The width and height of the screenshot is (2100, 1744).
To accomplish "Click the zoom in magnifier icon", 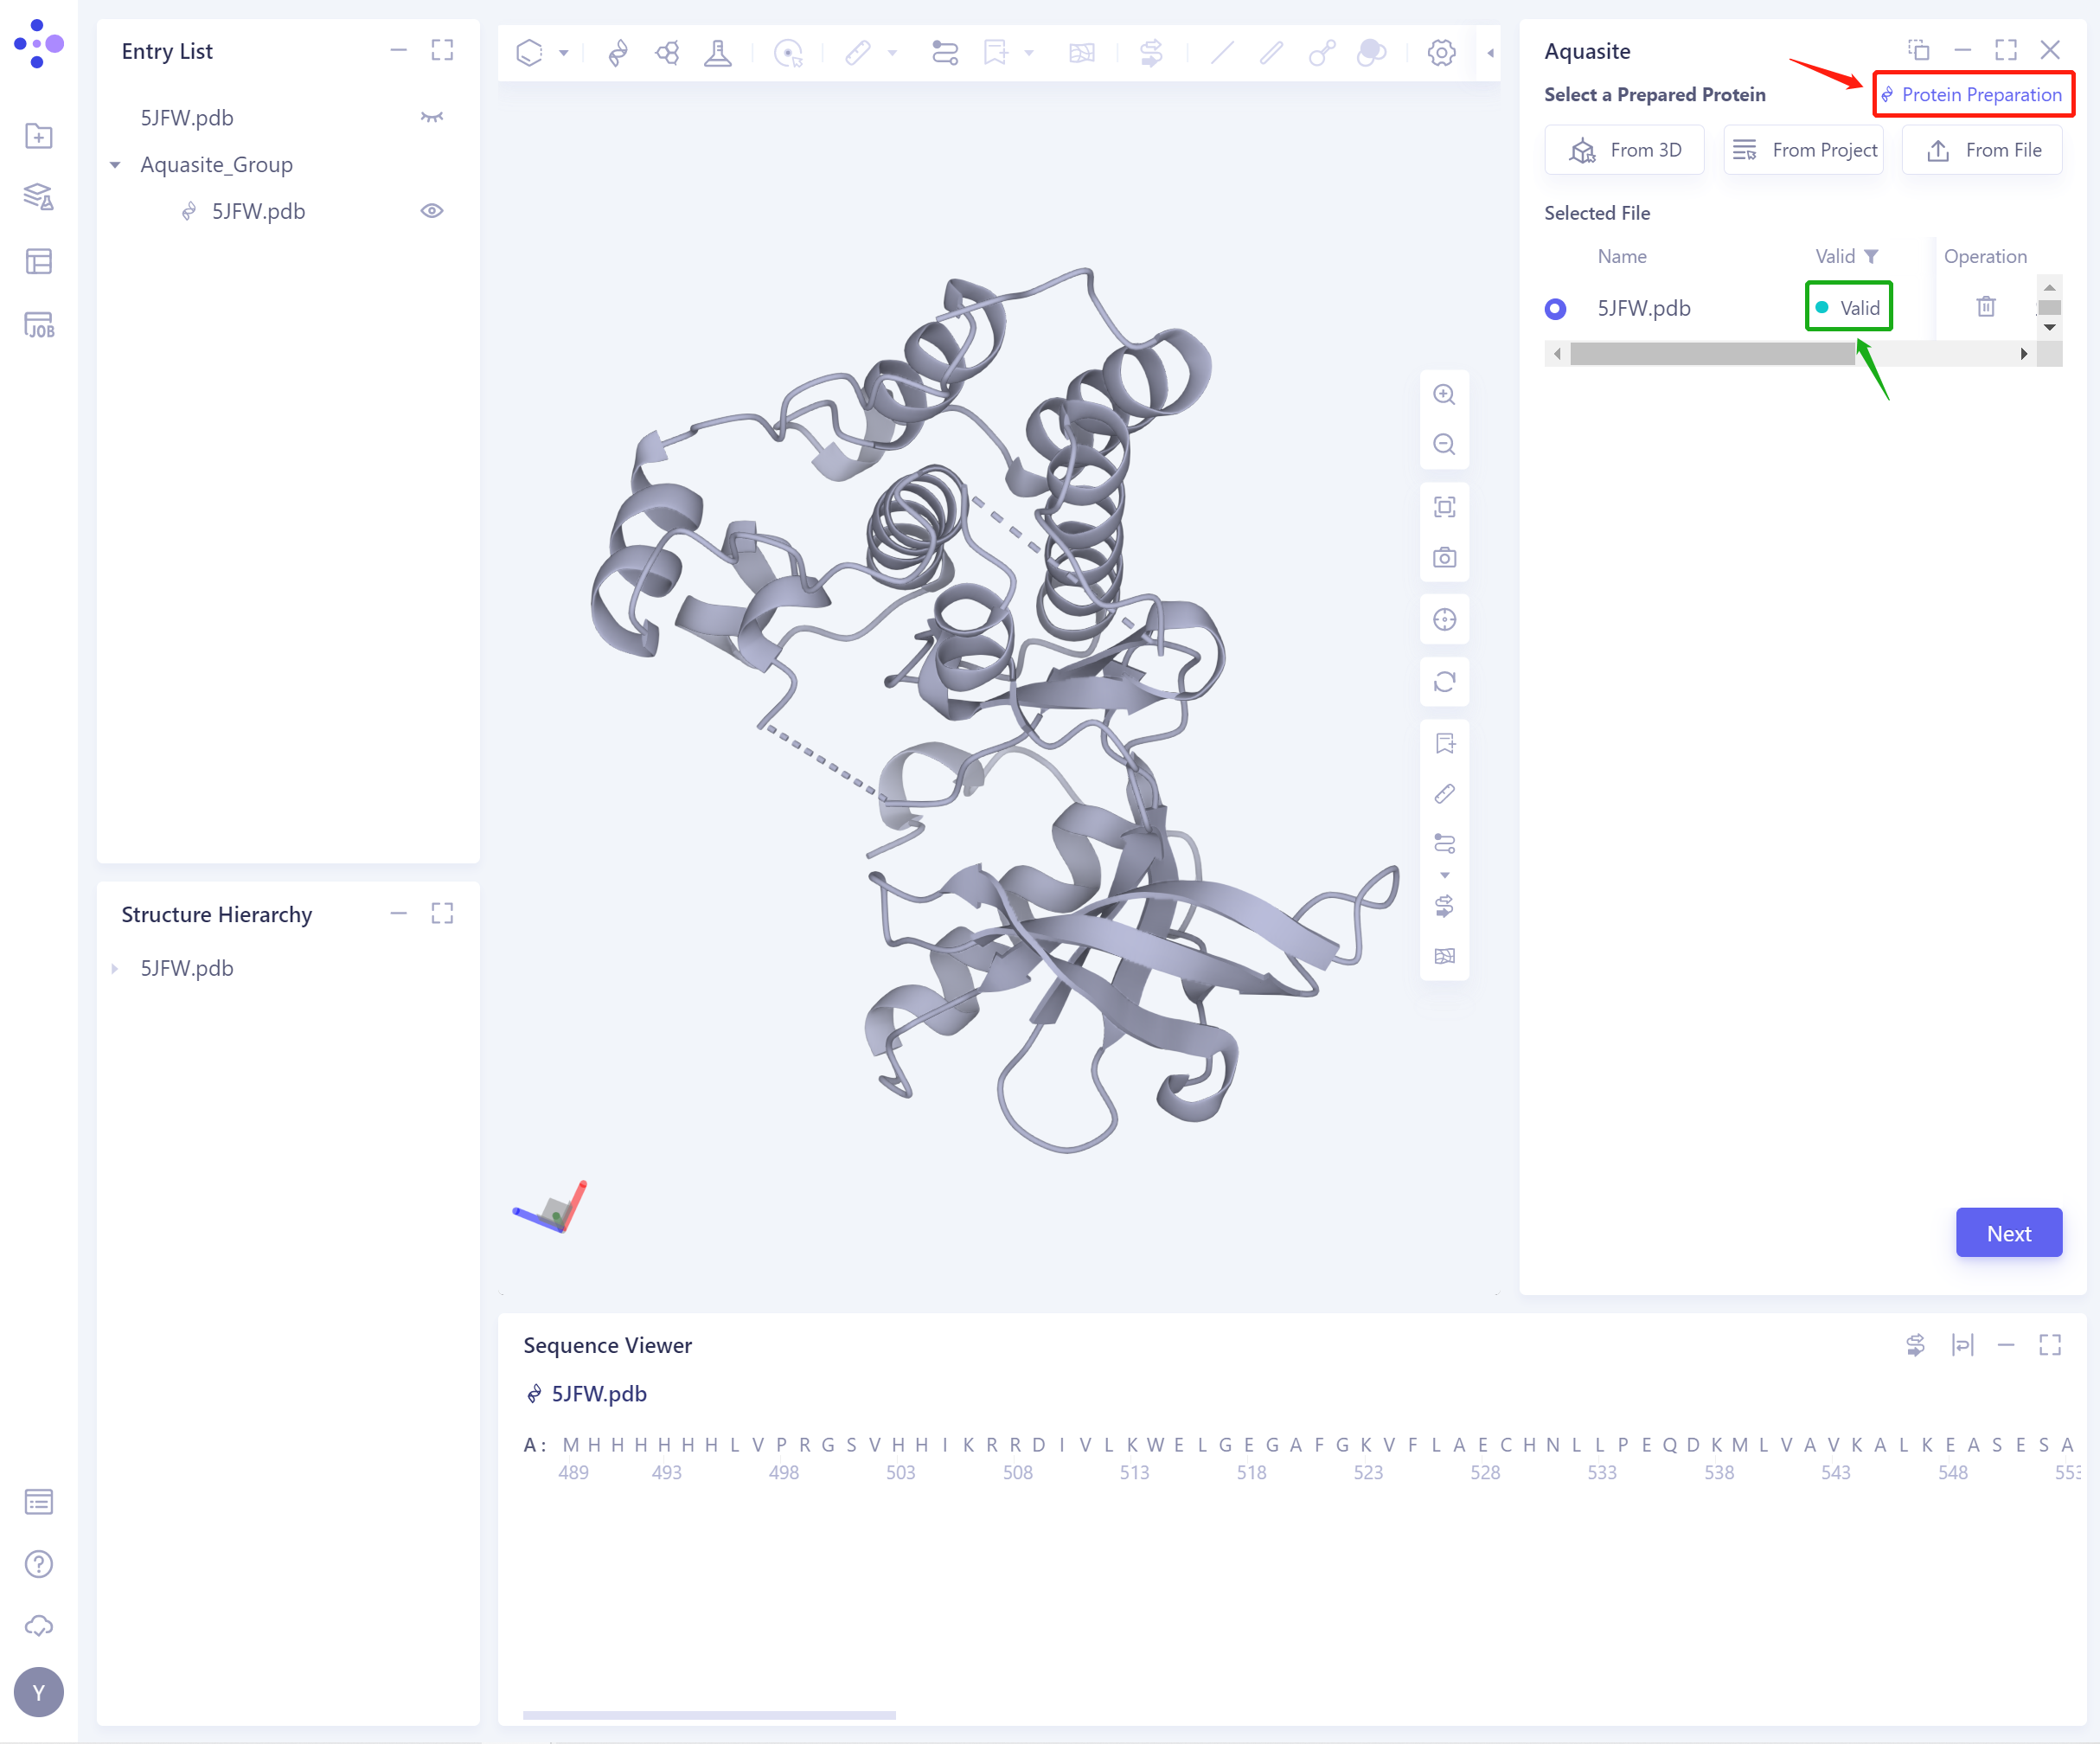I will 1443,394.
